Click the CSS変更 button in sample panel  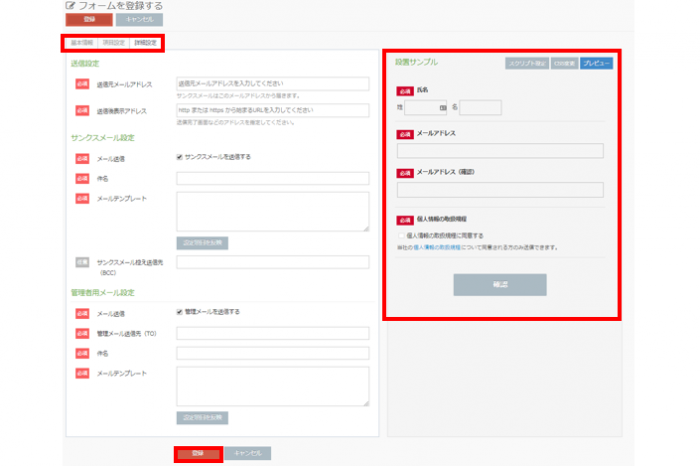coord(563,63)
